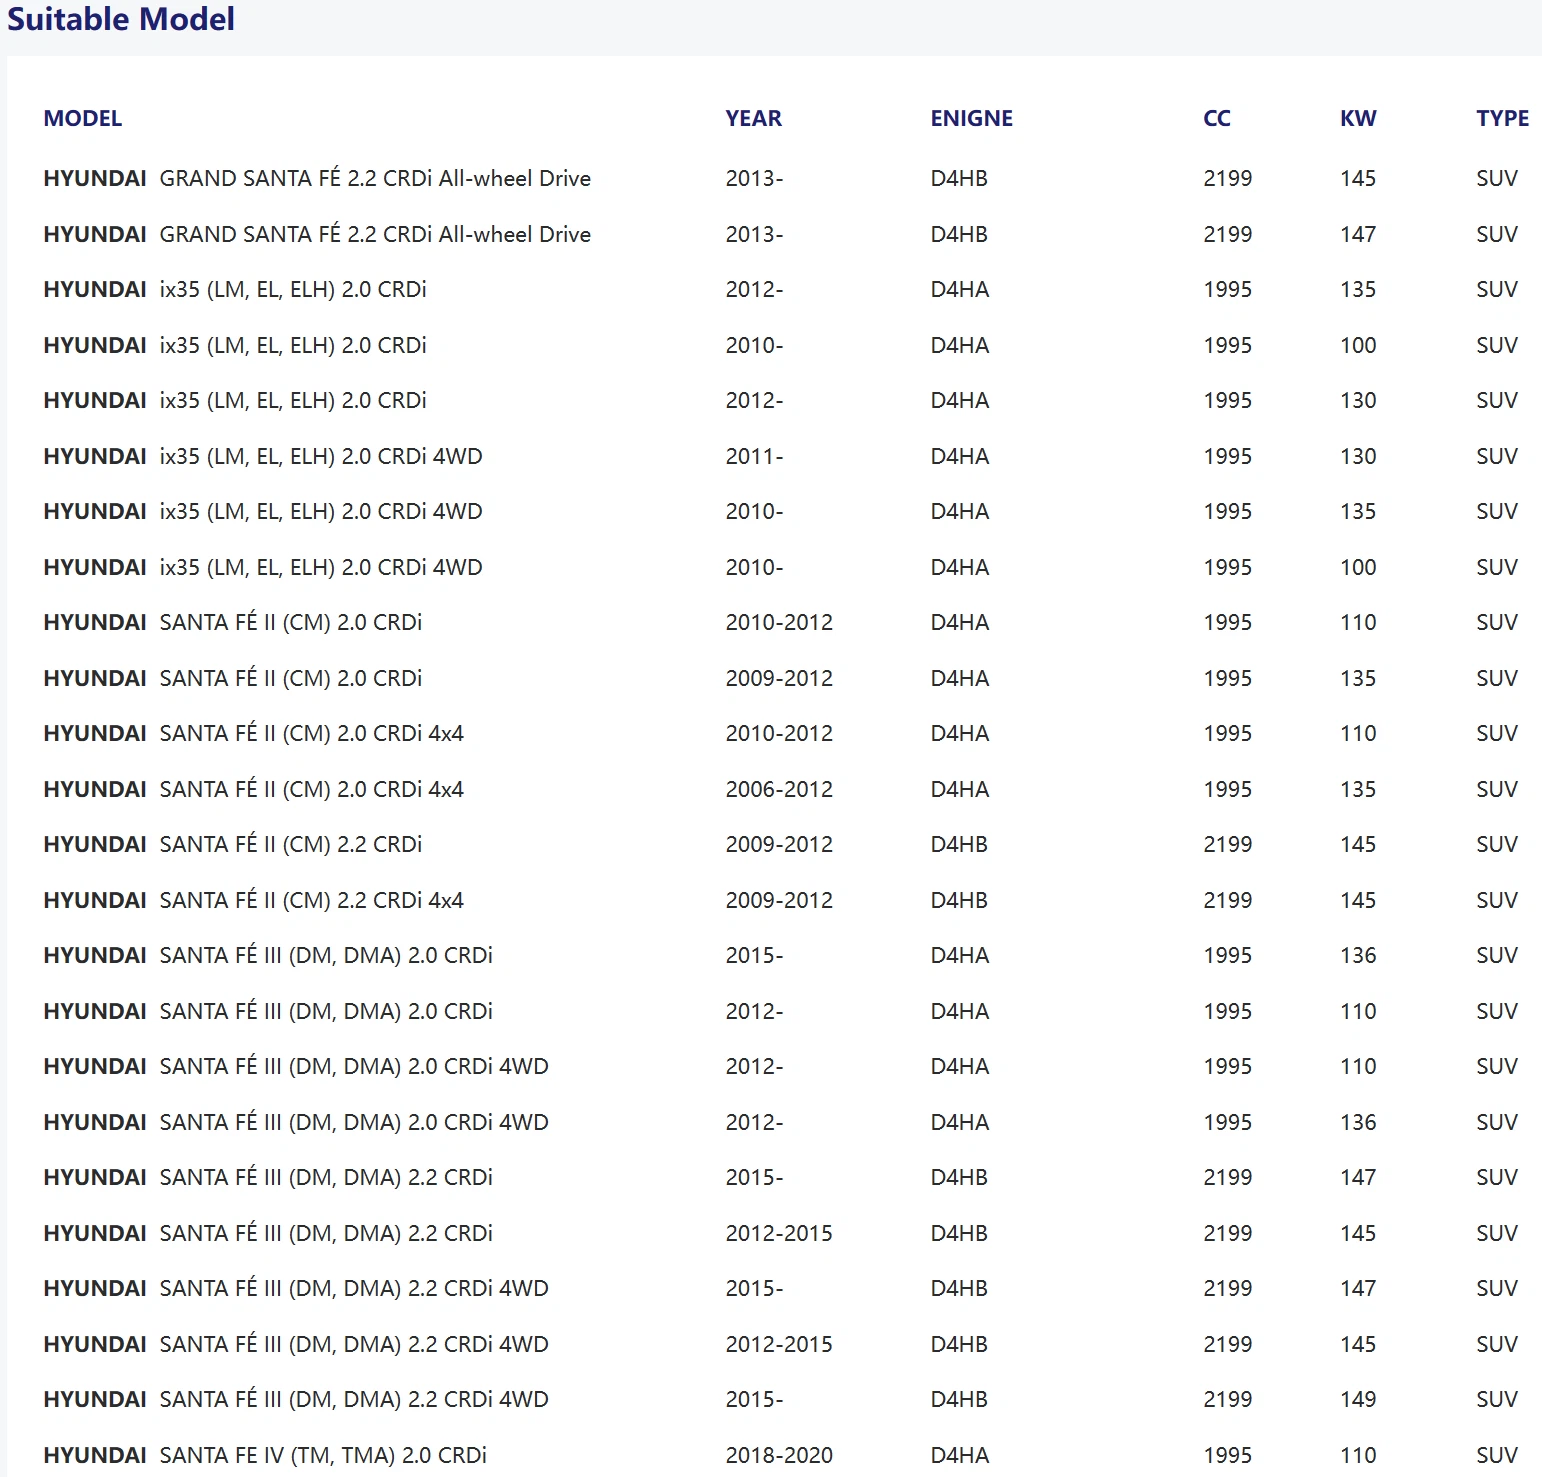
Task: Click the '2018-2020' year cell
Action: click(x=779, y=1455)
